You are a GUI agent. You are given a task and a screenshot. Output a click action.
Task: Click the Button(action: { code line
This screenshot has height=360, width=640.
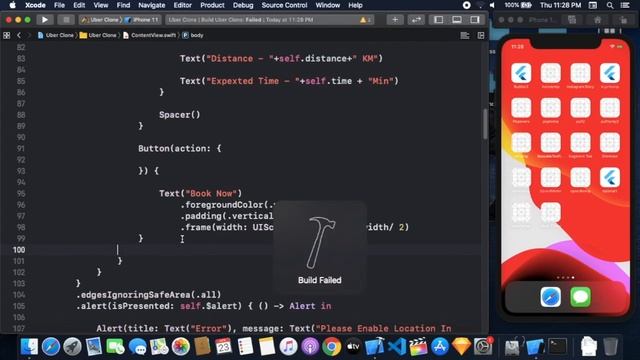click(180, 149)
